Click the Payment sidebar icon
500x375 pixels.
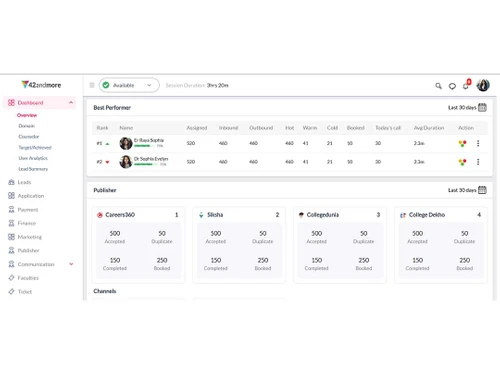(x=11, y=209)
